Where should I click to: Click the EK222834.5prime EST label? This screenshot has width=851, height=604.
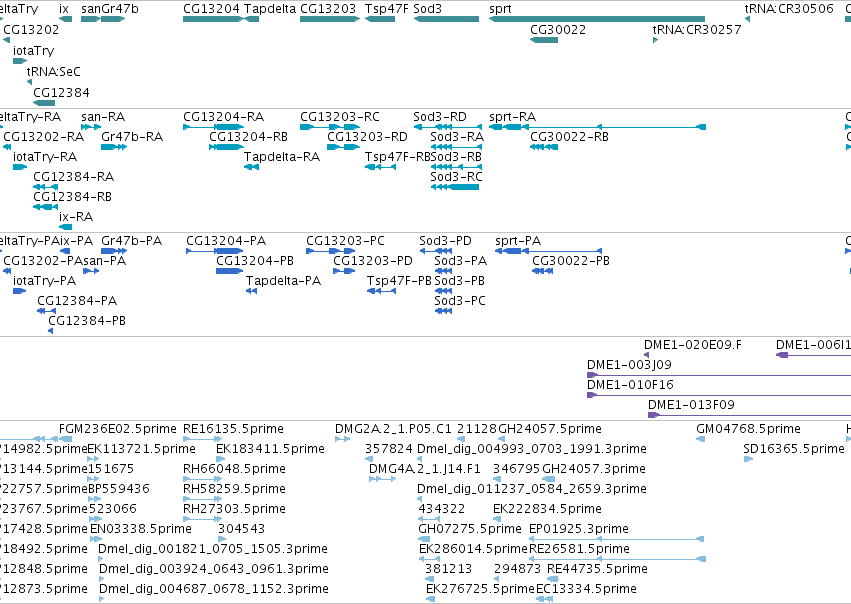(x=547, y=509)
